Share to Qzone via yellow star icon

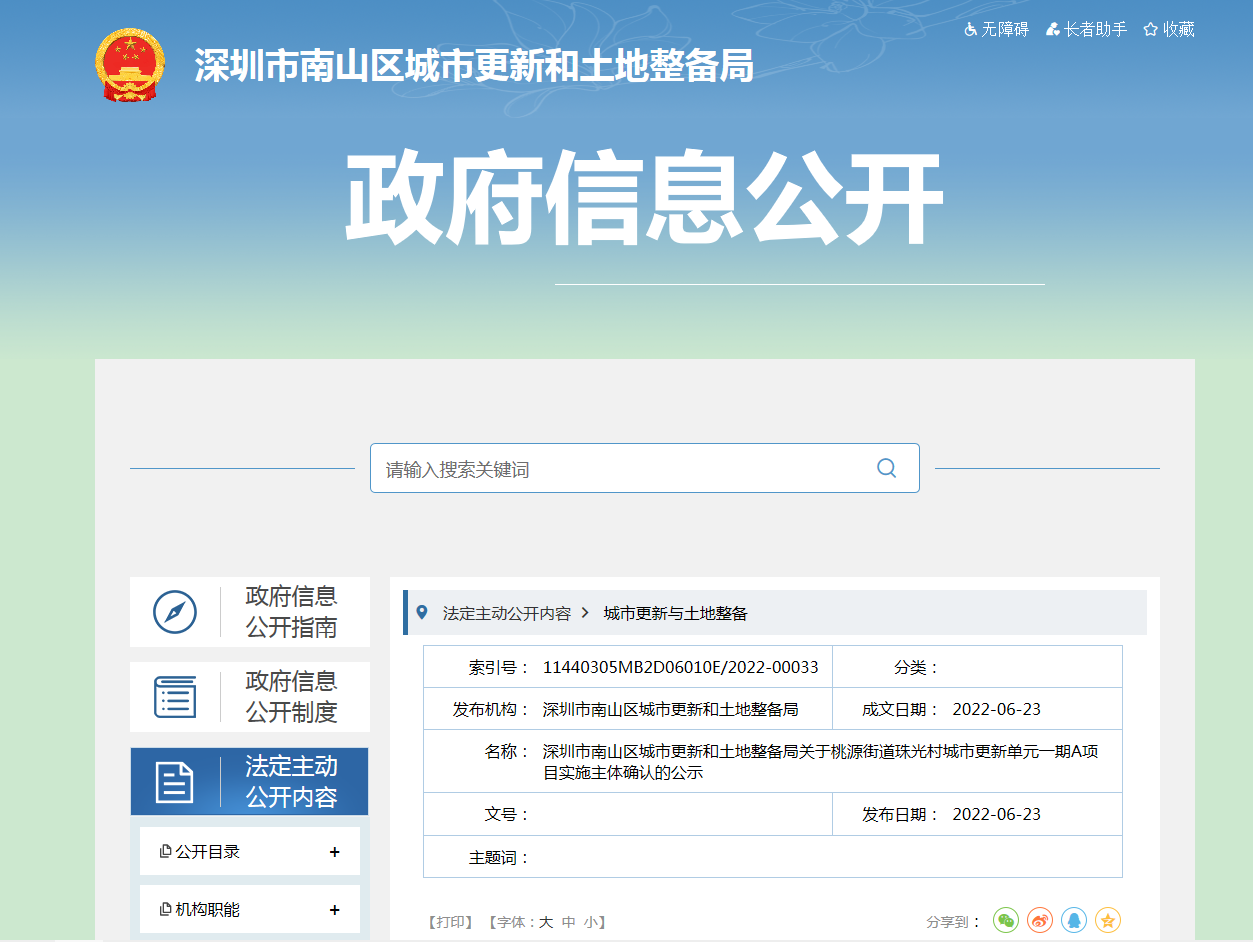point(1107,920)
